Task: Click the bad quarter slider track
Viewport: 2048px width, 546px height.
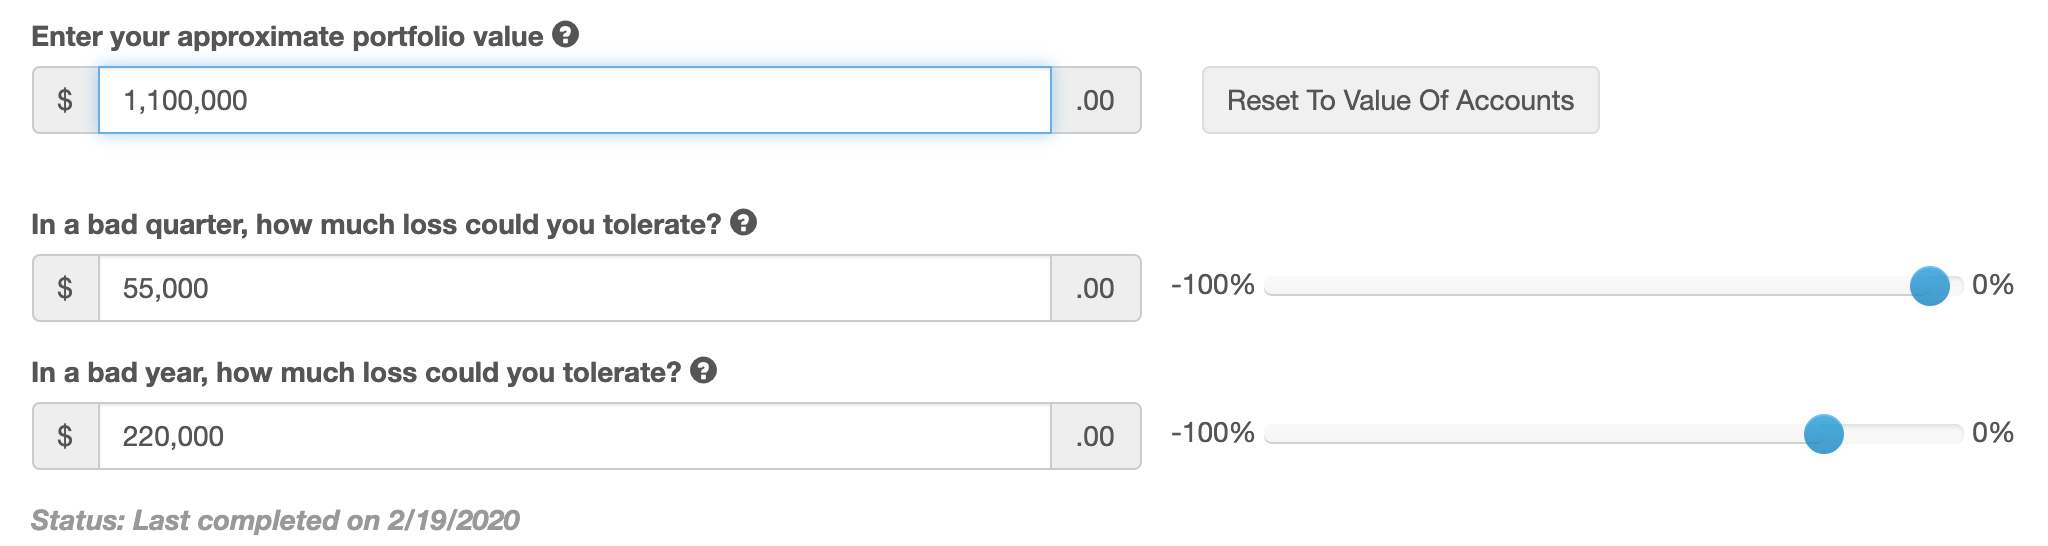Action: tap(1614, 286)
